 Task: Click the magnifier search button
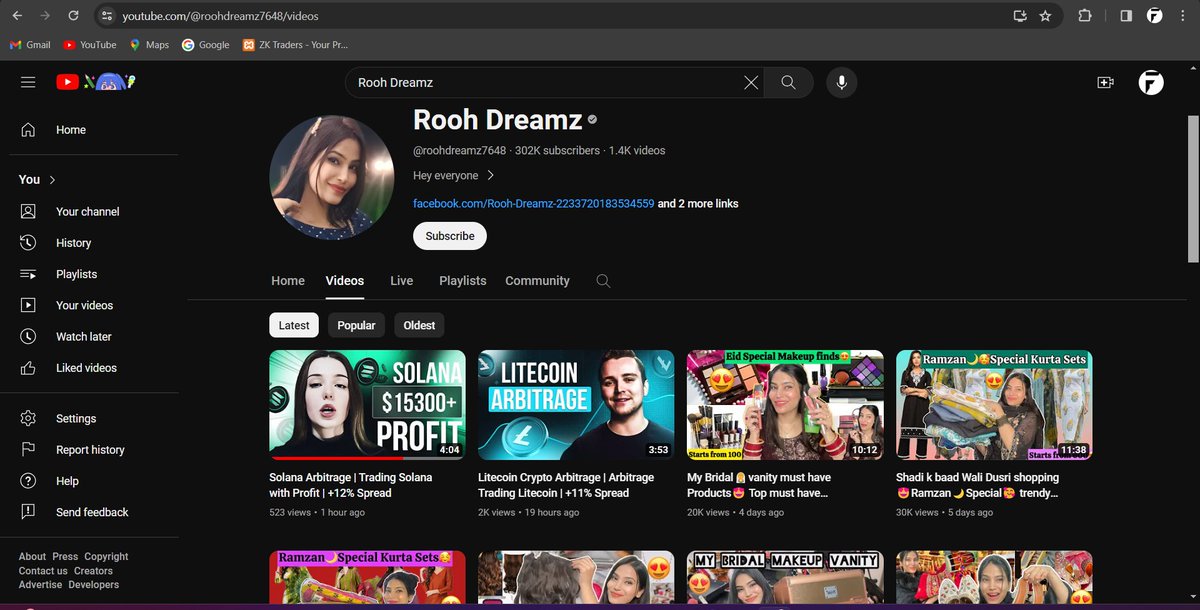pos(788,82)
